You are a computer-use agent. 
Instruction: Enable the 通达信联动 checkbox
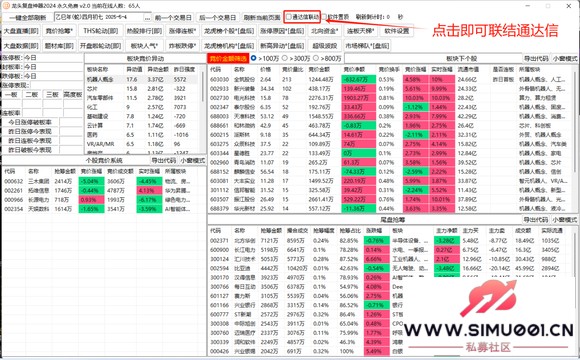coord(289,17)
